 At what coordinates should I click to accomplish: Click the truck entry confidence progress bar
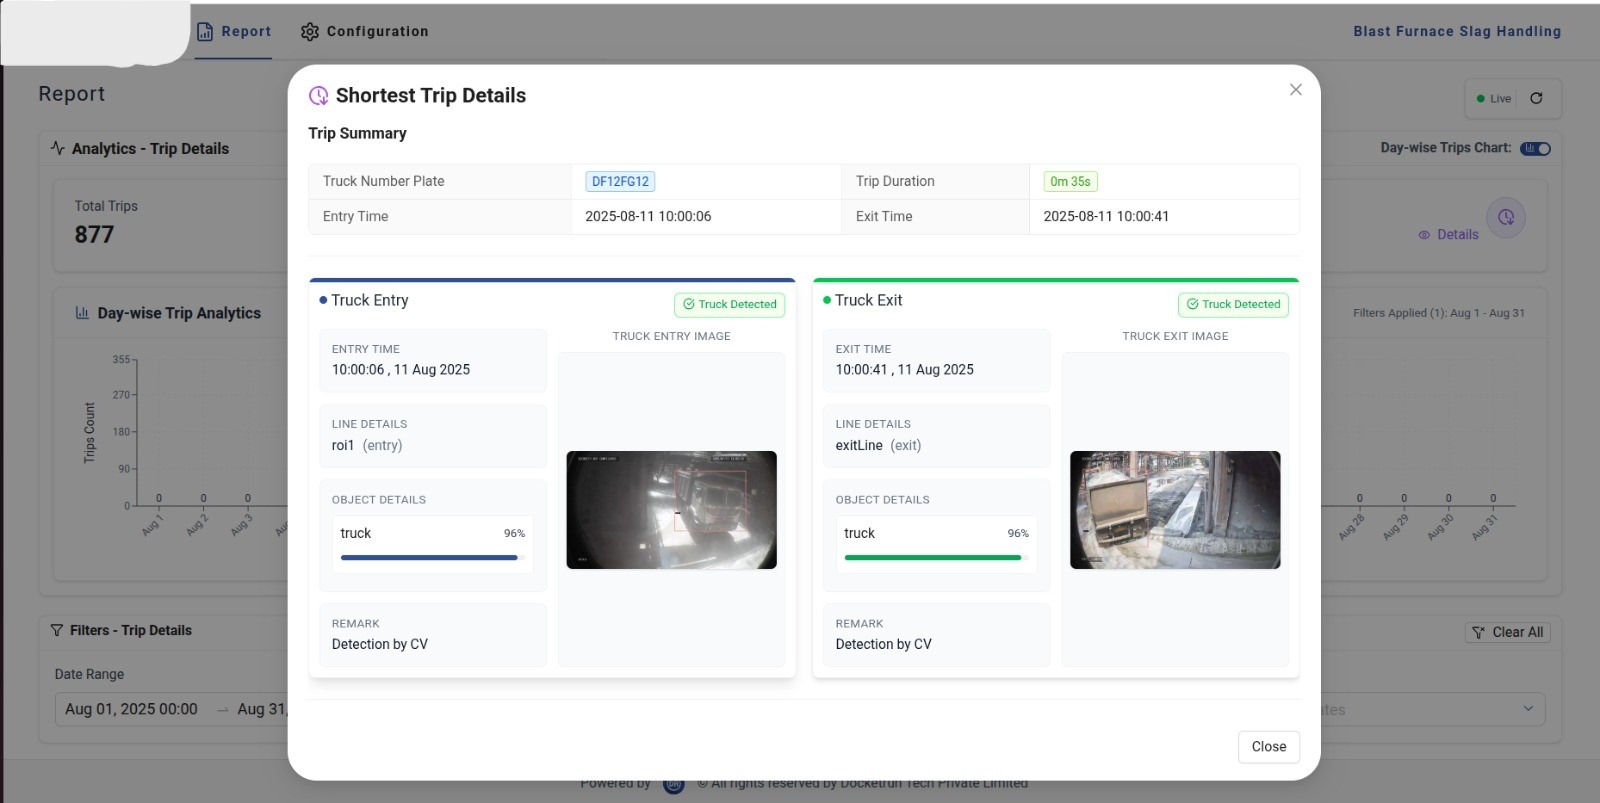pos(432,557)
